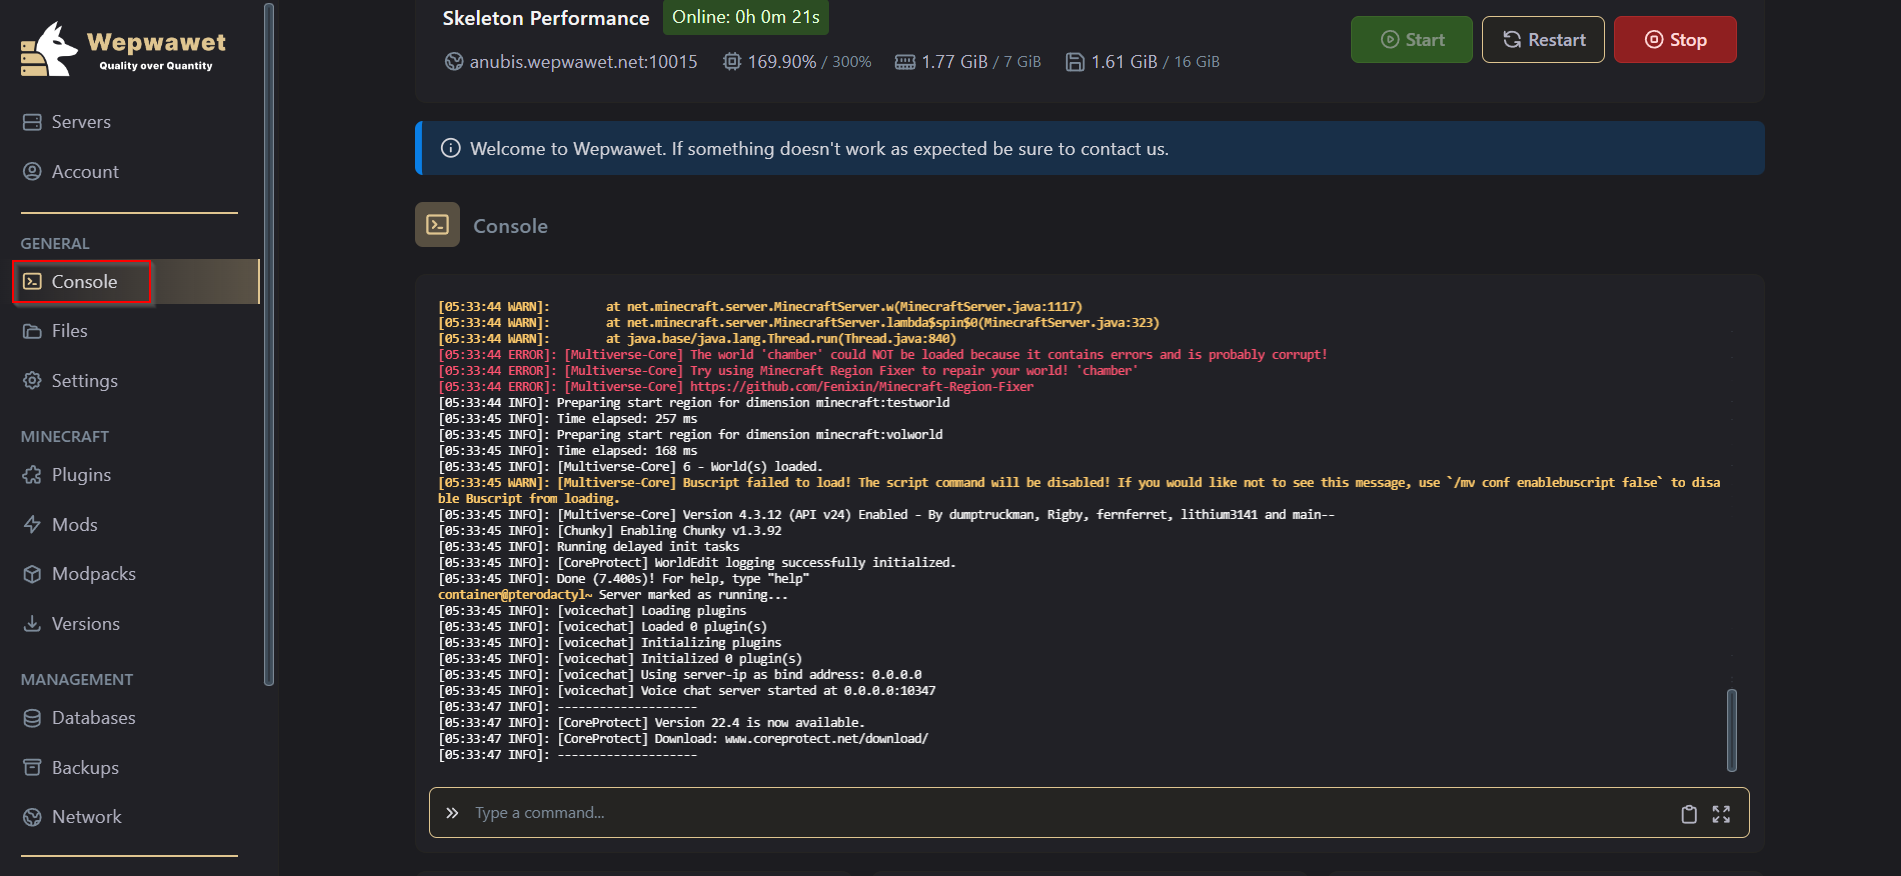Open the Files section
The image size is (1901, 876).
[x=69, y=331]
